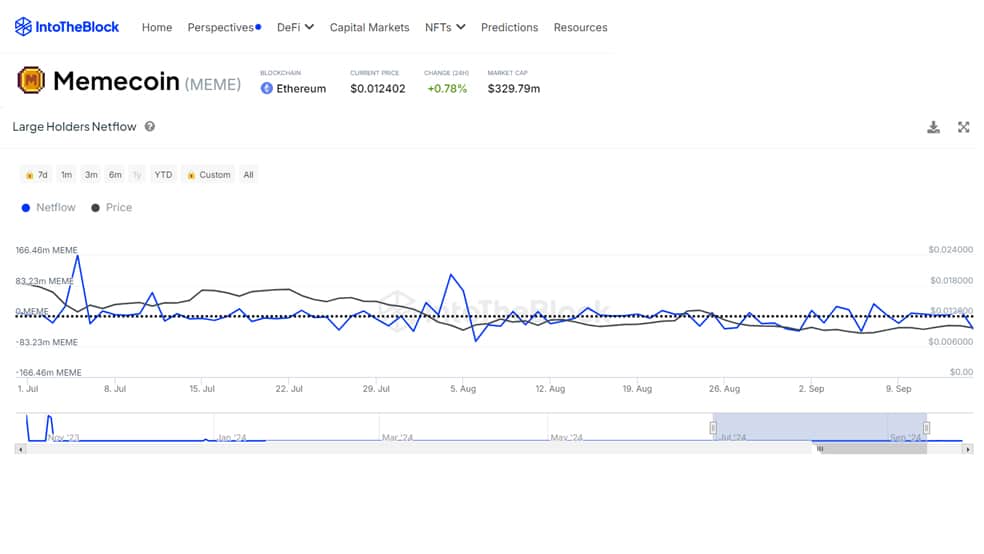Click the 5. Aug date axis label
The image size is (984, 554).
463,389
